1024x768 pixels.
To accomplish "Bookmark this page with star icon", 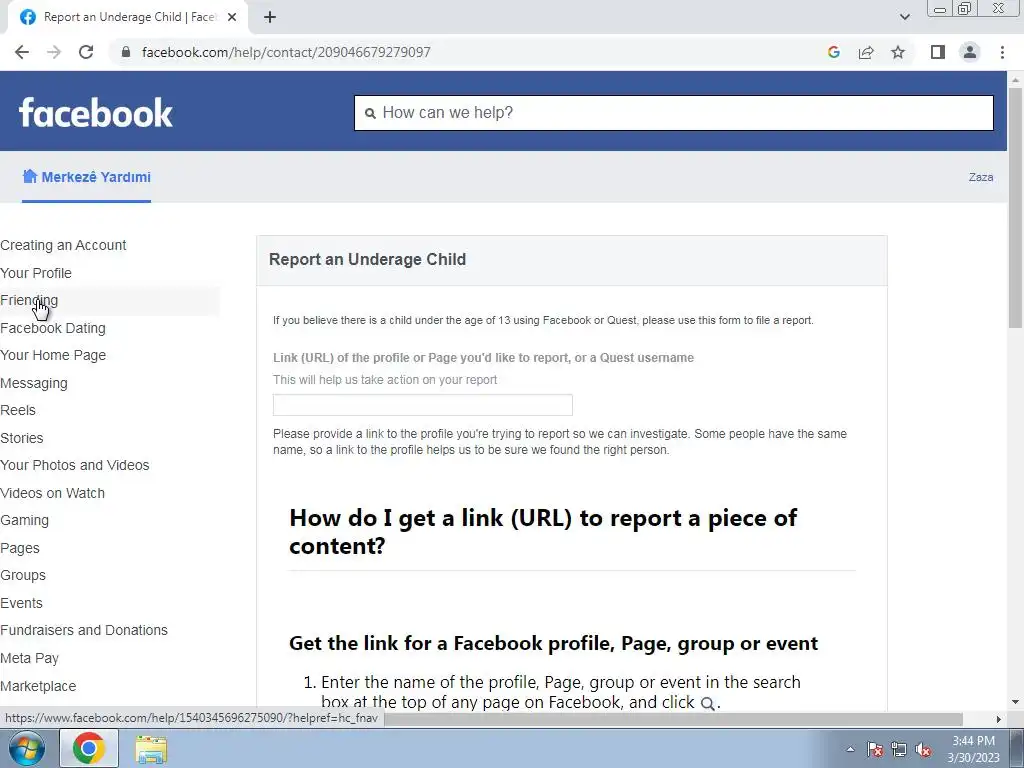I will [898, 52].
